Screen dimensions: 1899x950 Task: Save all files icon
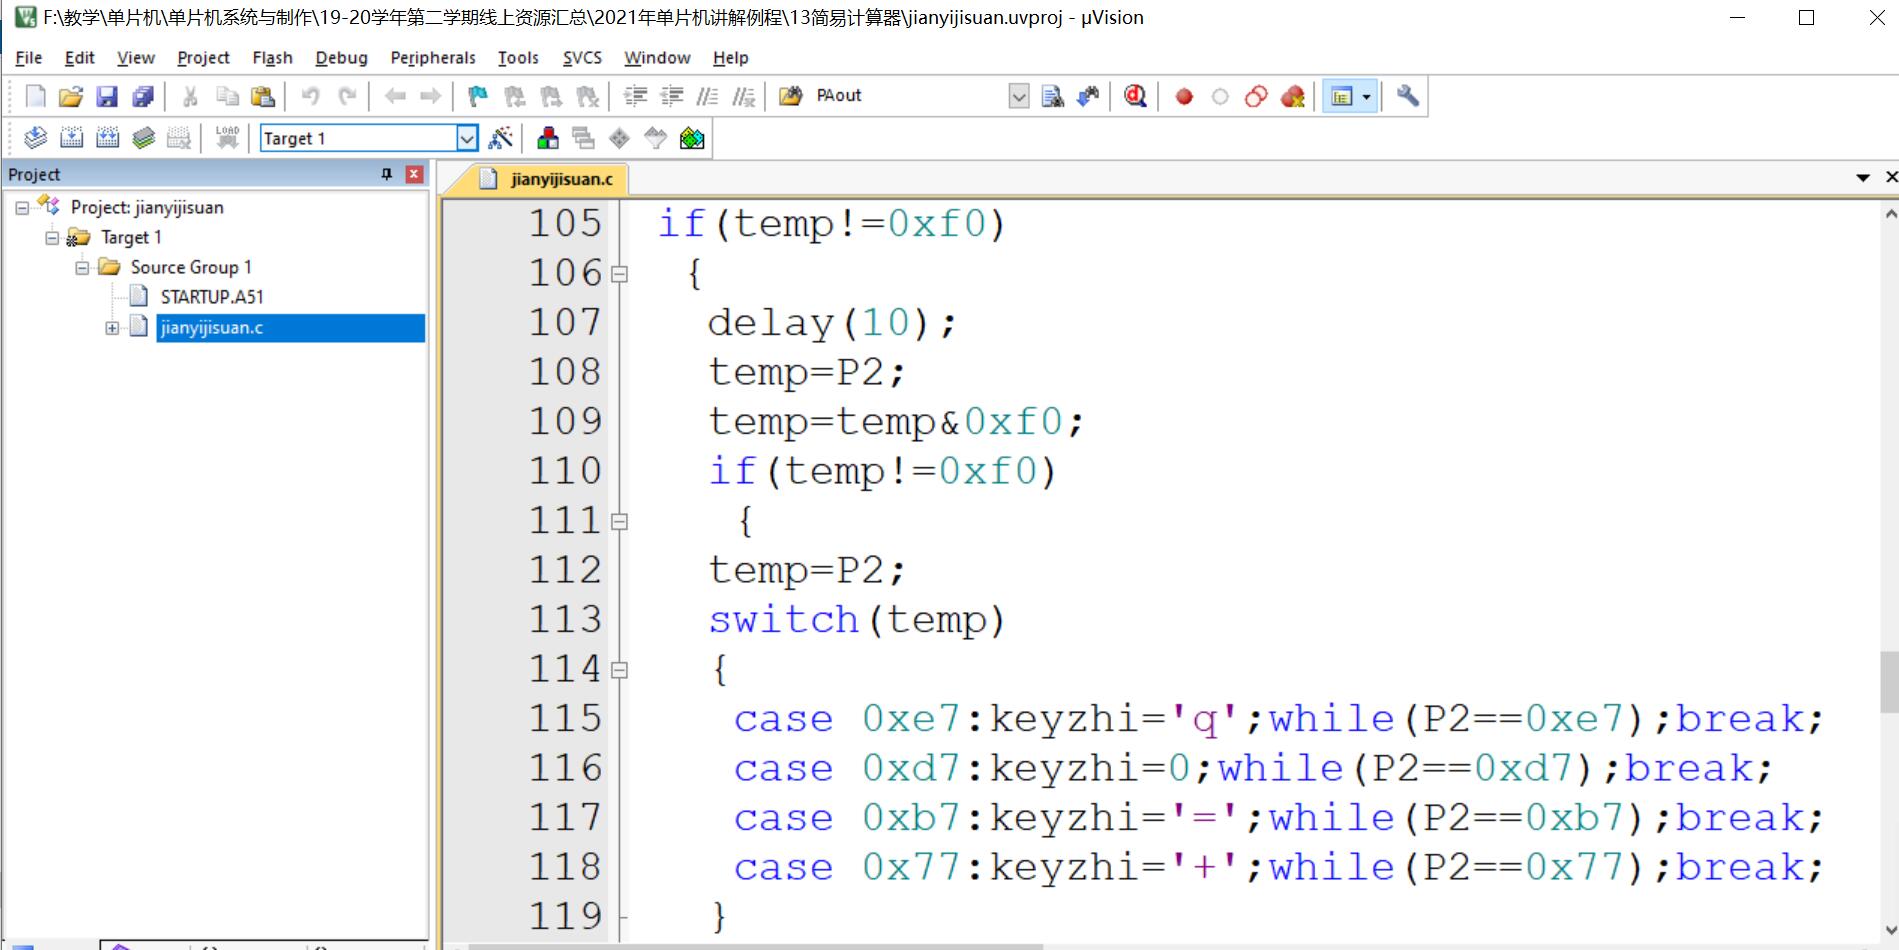coord(143,96)
